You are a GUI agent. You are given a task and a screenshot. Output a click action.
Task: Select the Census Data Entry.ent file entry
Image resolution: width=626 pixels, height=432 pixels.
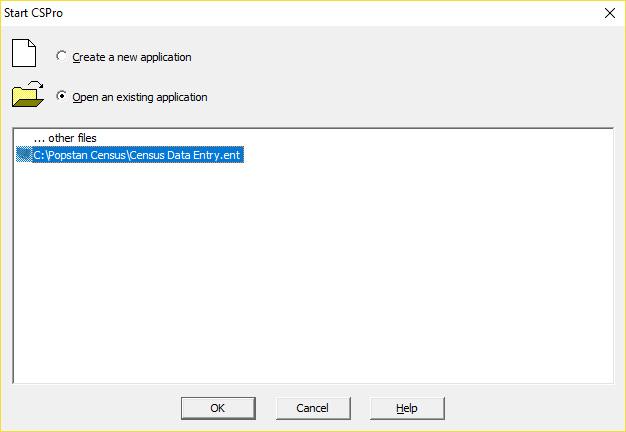click(x=138, y=155)
